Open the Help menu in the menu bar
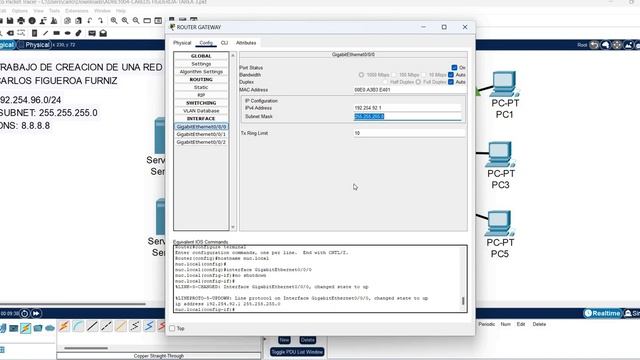 coord(121,11)
